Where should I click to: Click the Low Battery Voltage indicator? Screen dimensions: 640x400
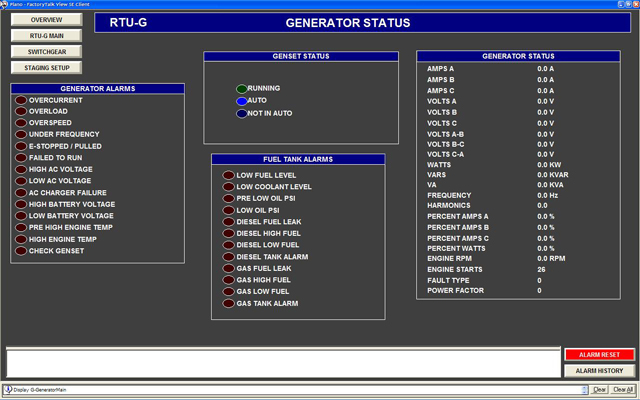(x=21, y=216)
